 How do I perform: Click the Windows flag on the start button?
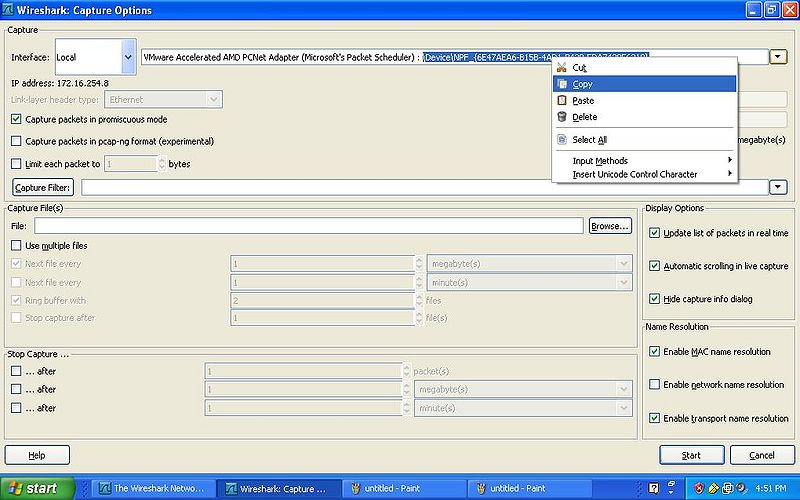15,488
